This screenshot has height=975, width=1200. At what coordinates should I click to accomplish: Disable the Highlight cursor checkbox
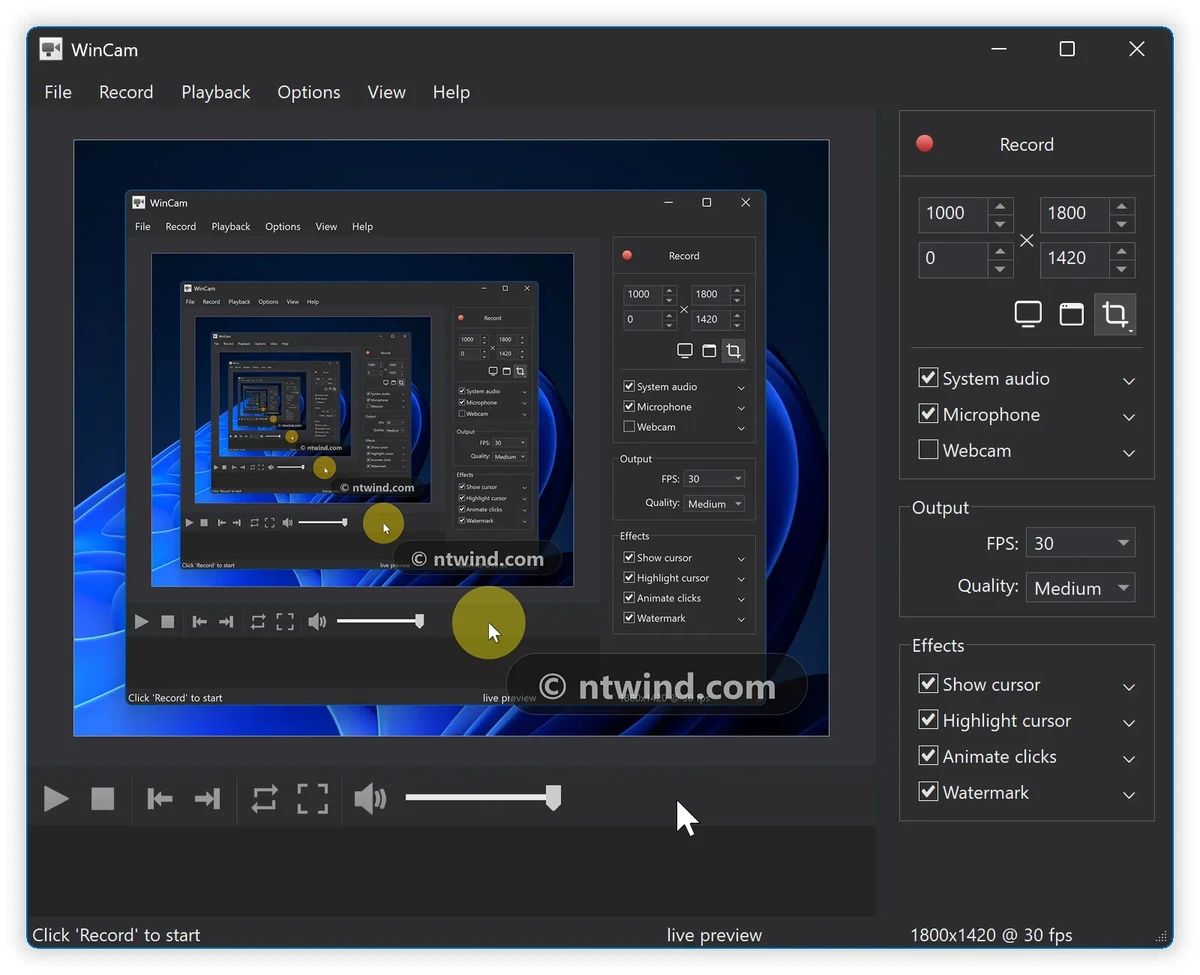(928, 720)
